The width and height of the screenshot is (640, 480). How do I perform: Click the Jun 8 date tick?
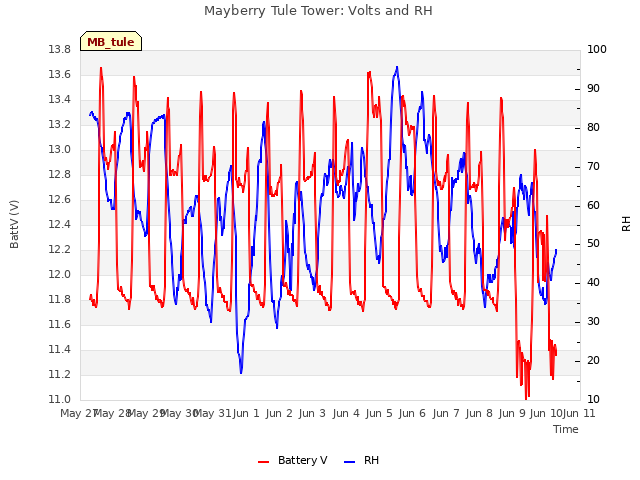pyautogui.click(x=479, y=414)
